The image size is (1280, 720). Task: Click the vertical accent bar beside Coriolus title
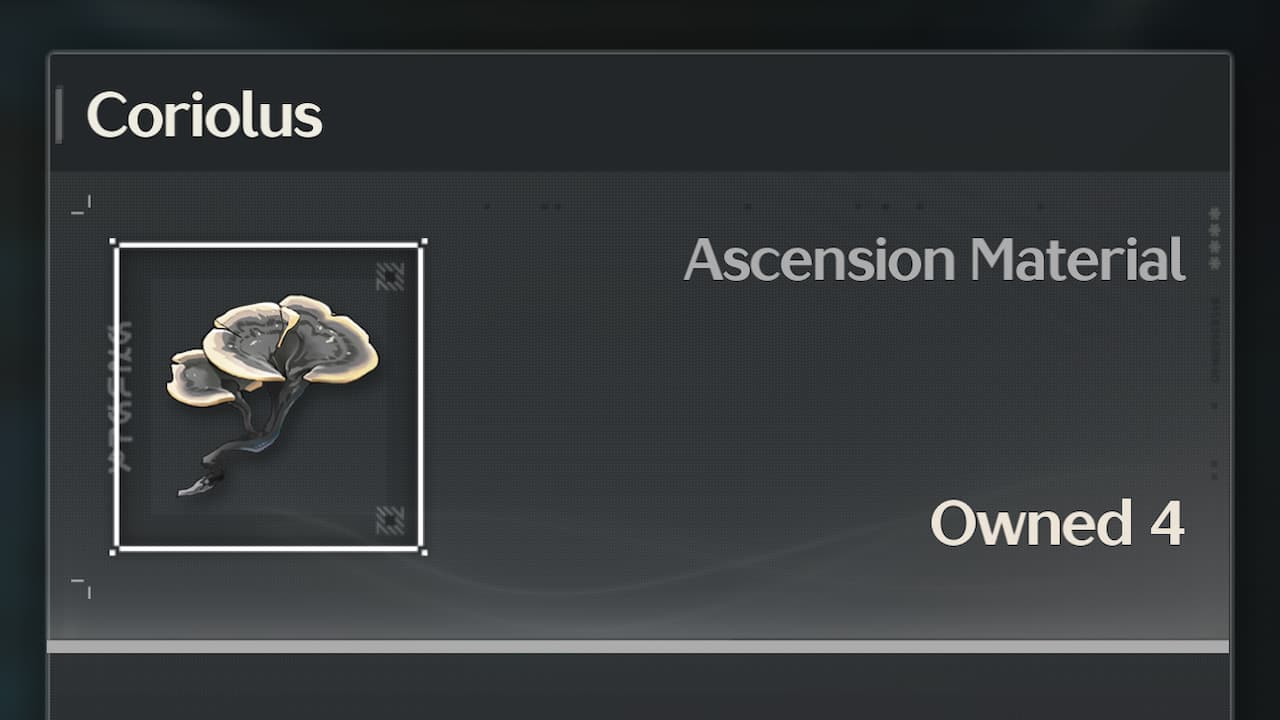59,115
